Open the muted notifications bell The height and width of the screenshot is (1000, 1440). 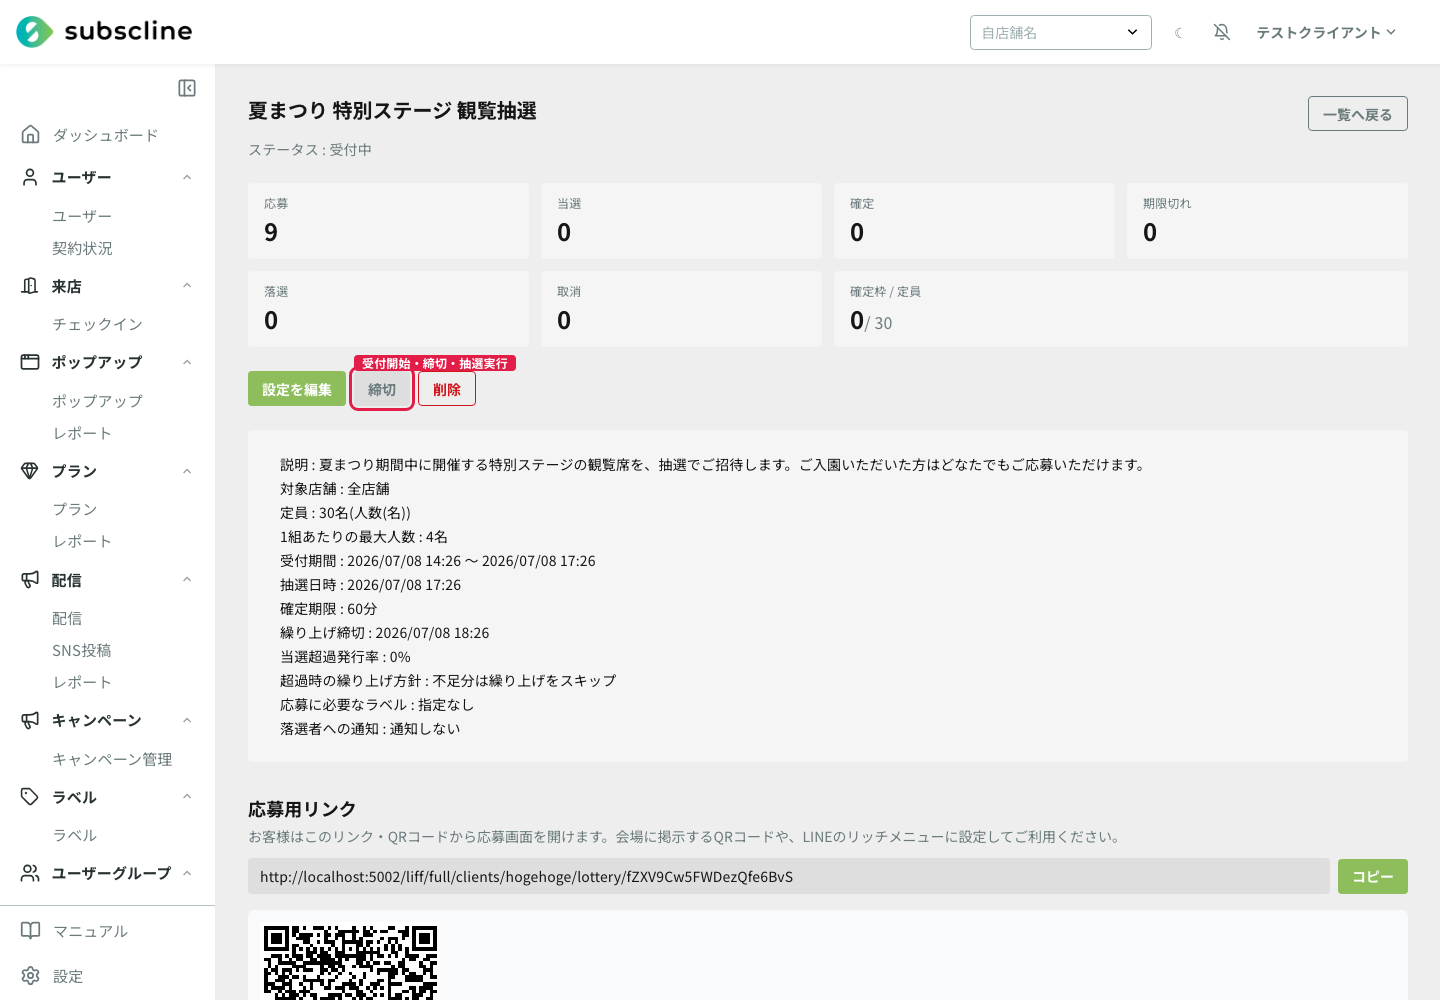click(1222, 33)
